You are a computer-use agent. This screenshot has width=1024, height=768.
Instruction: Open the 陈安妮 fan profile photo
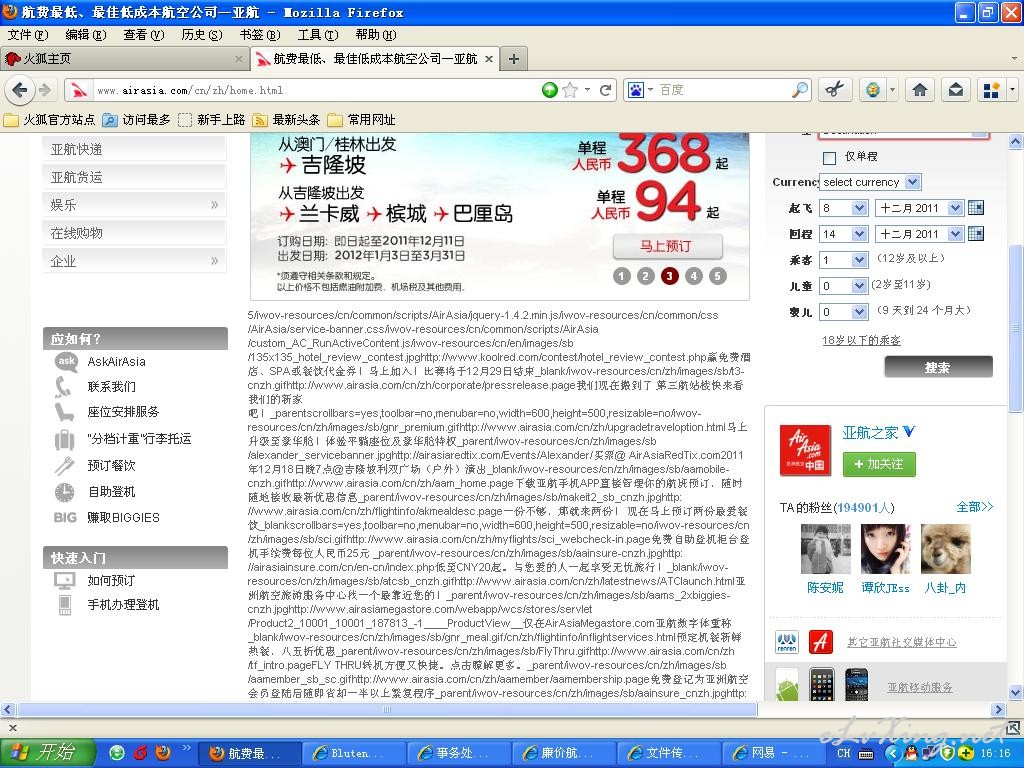coord(825,549)
